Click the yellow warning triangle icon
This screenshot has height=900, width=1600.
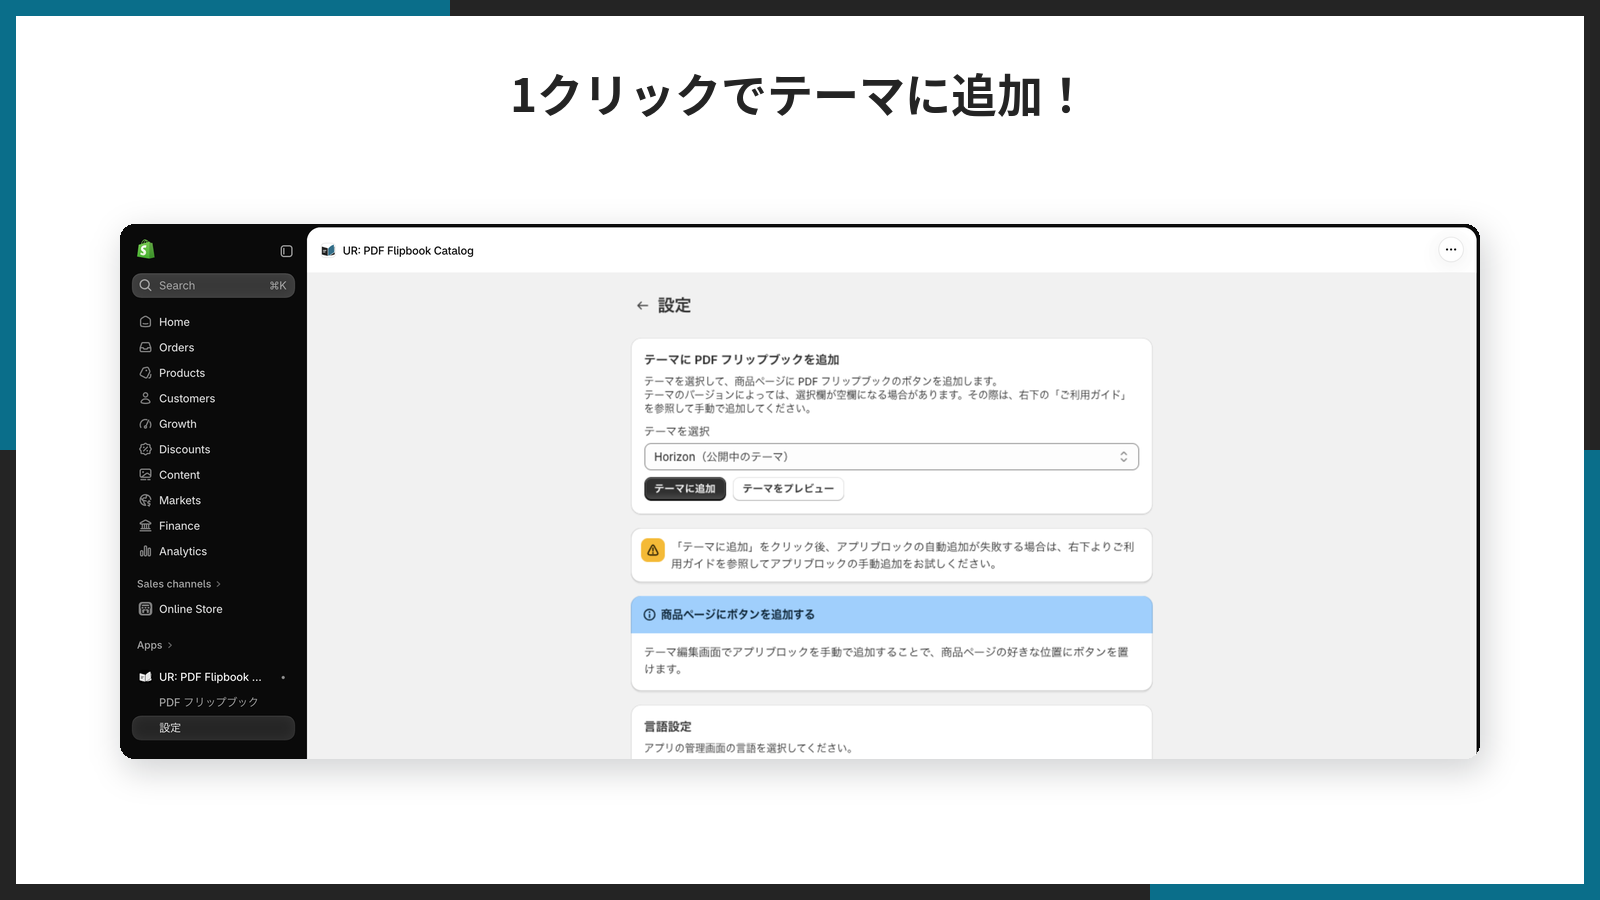[653, 550]
